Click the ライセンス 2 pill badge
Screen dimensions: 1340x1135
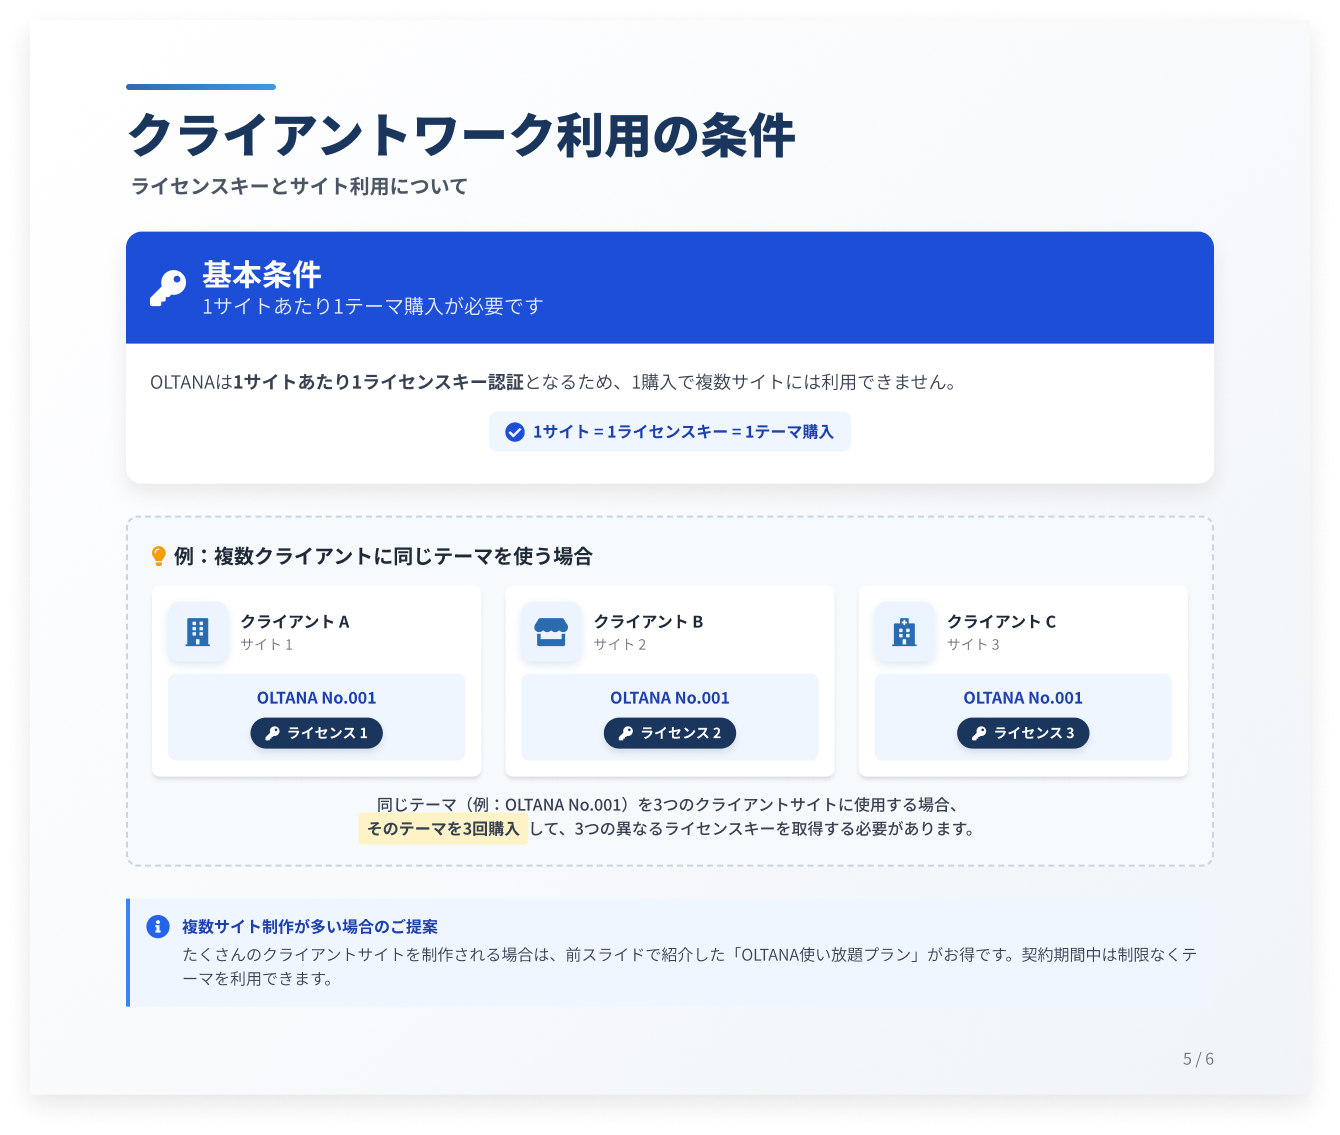click(670, 733)
